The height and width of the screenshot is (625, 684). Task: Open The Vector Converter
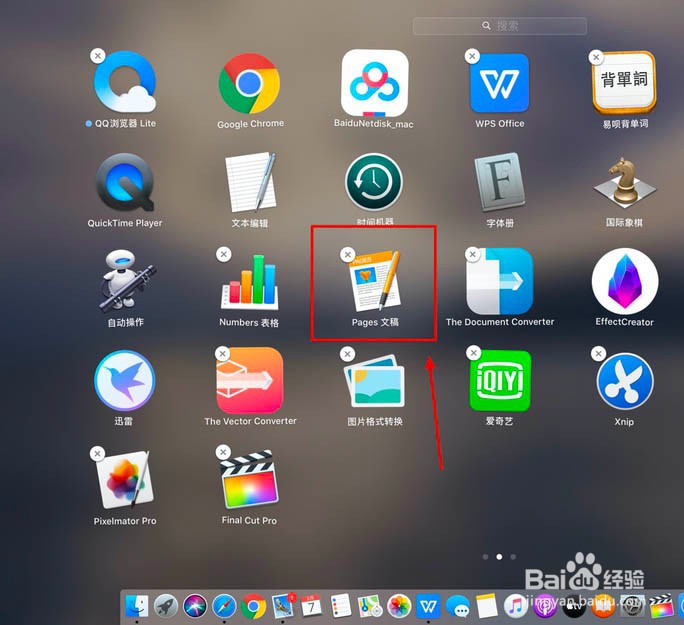point(250,380)
